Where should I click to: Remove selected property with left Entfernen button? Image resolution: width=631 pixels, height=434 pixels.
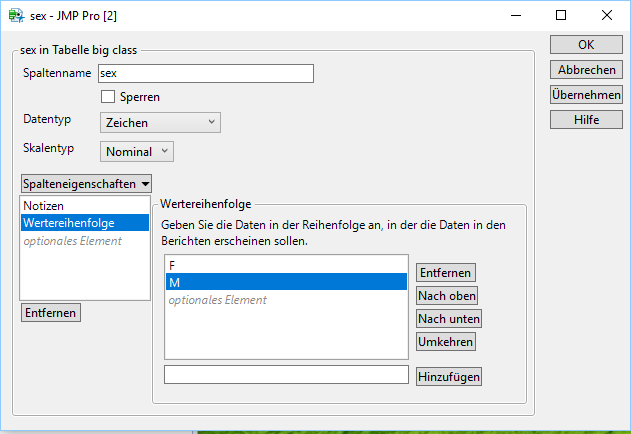pos(51,313)
